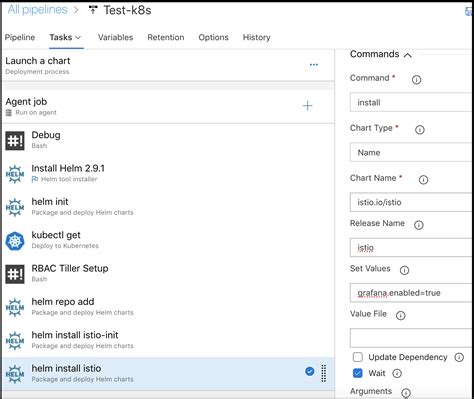Click the Release Name field with istio
Viewport: 474px width, 399px height.
[x=411, y=247]
